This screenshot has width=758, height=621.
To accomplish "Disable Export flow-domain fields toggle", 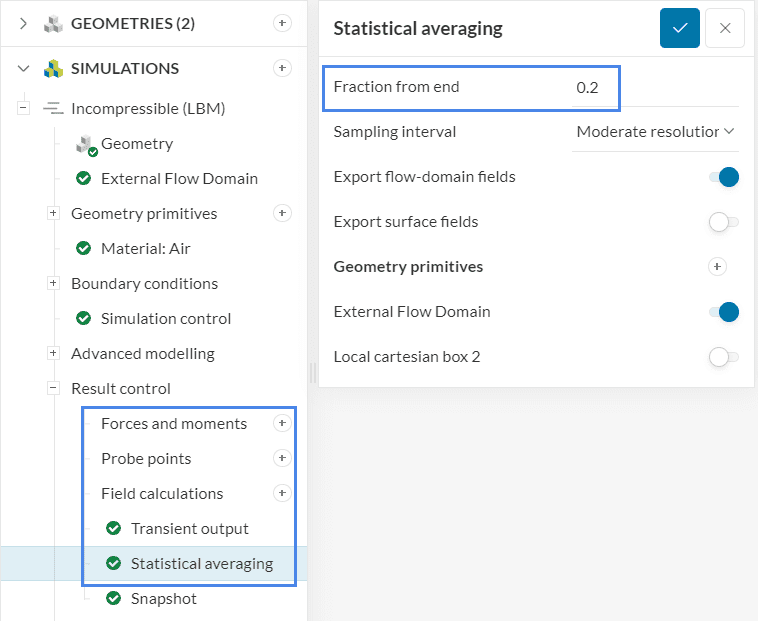I will click(723, 177).
